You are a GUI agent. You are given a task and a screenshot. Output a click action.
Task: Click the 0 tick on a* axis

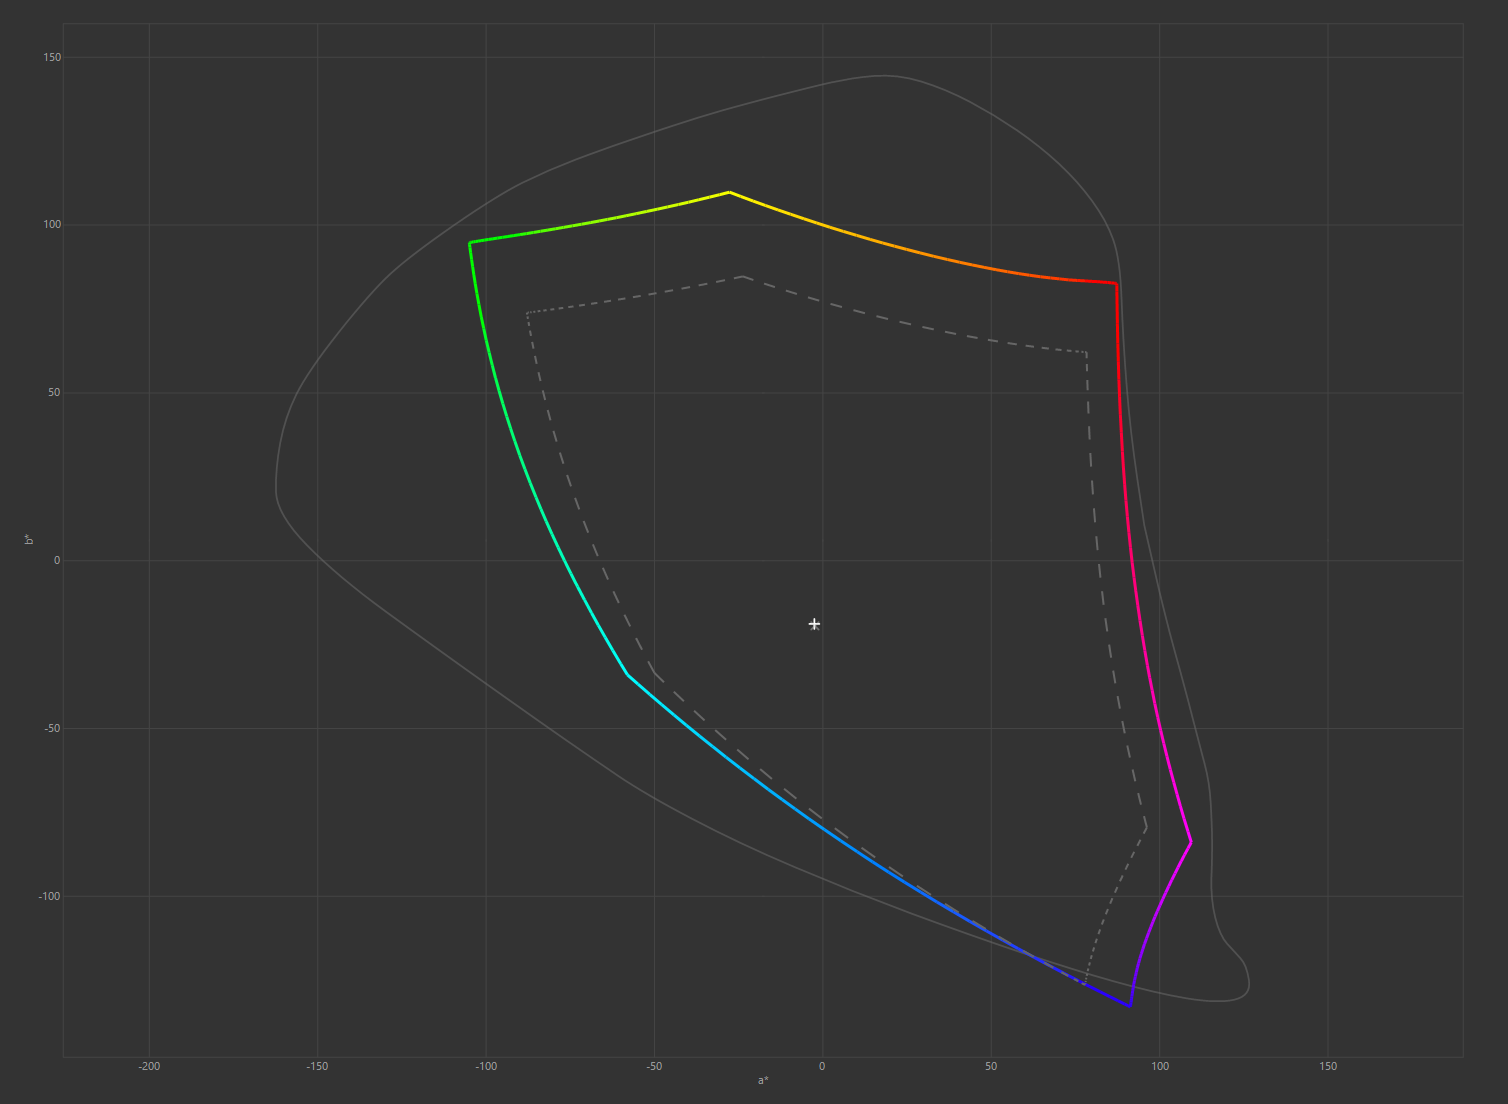click(822, 1066)
